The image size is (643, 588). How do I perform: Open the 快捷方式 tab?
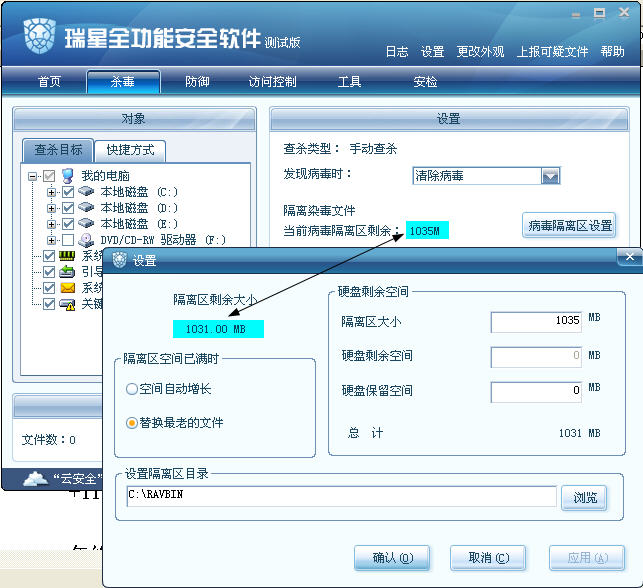click(130, 150)
